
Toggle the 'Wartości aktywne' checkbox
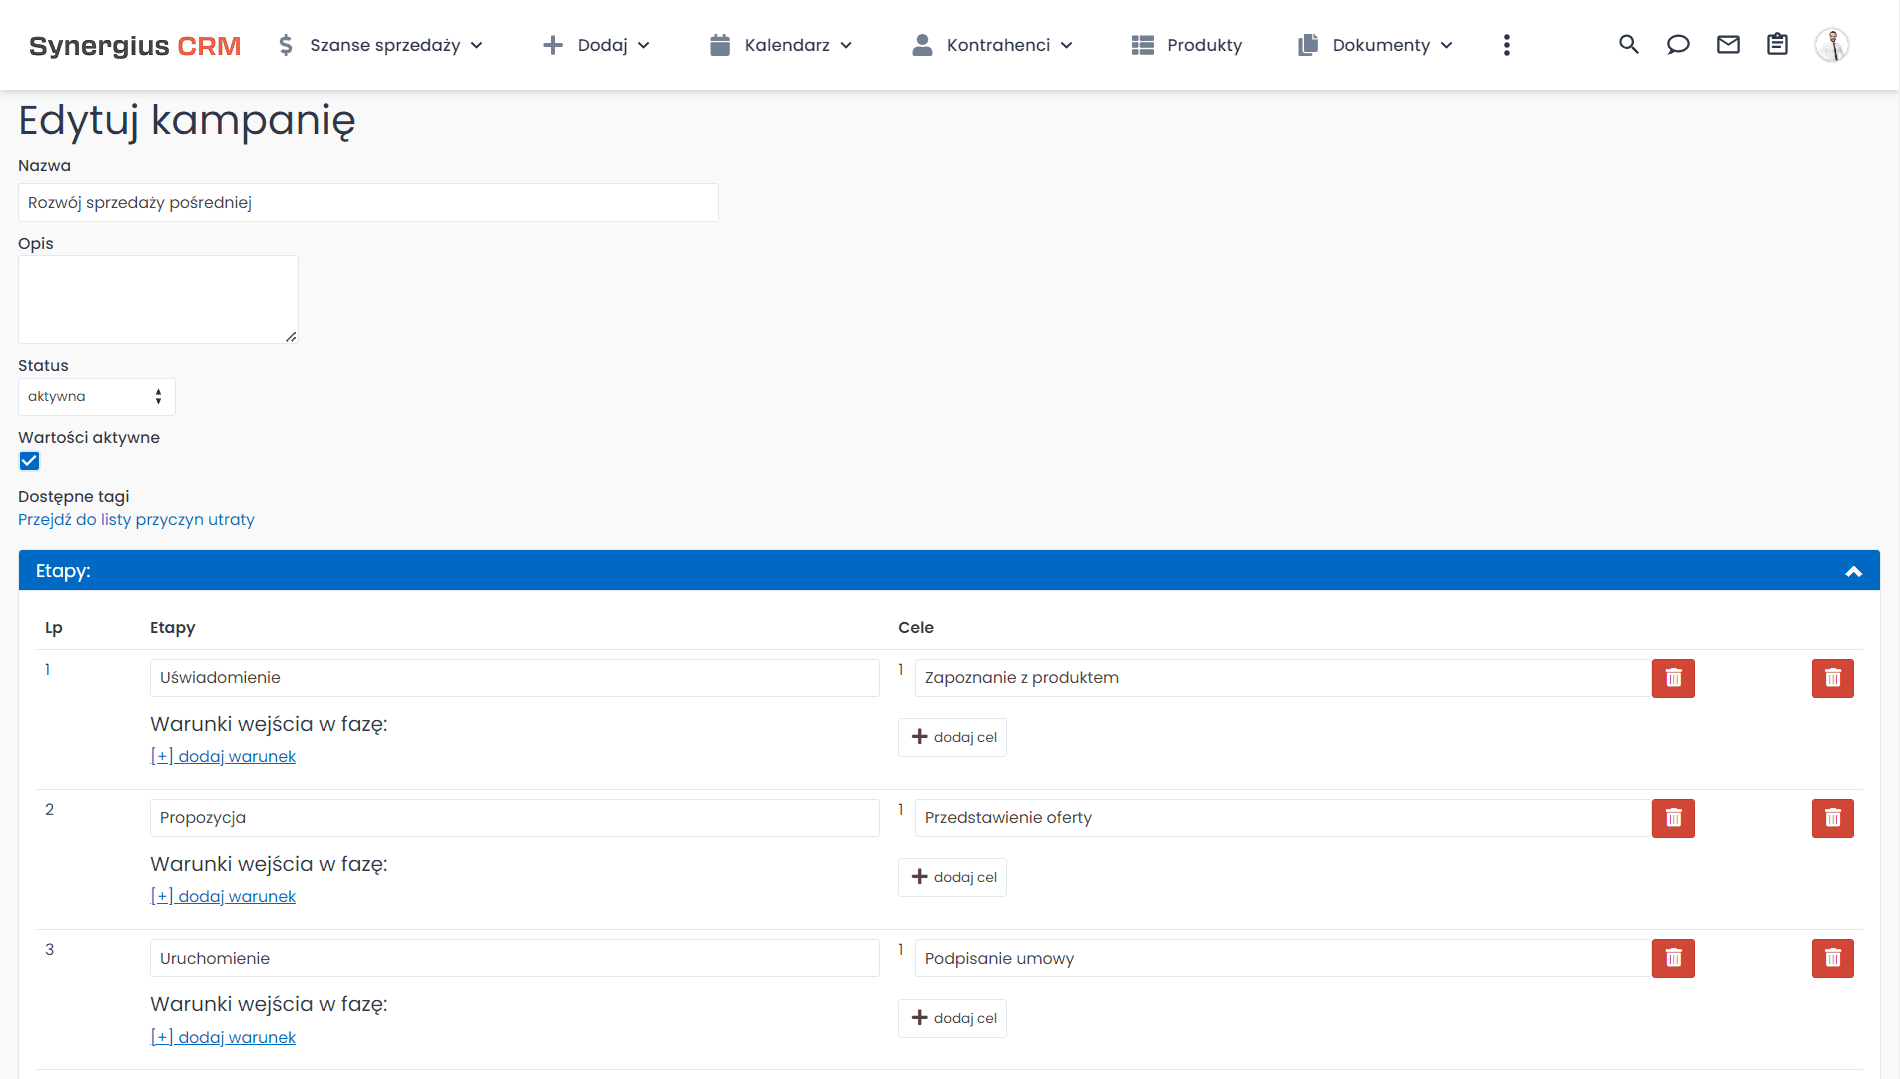[x=30, y=461]
